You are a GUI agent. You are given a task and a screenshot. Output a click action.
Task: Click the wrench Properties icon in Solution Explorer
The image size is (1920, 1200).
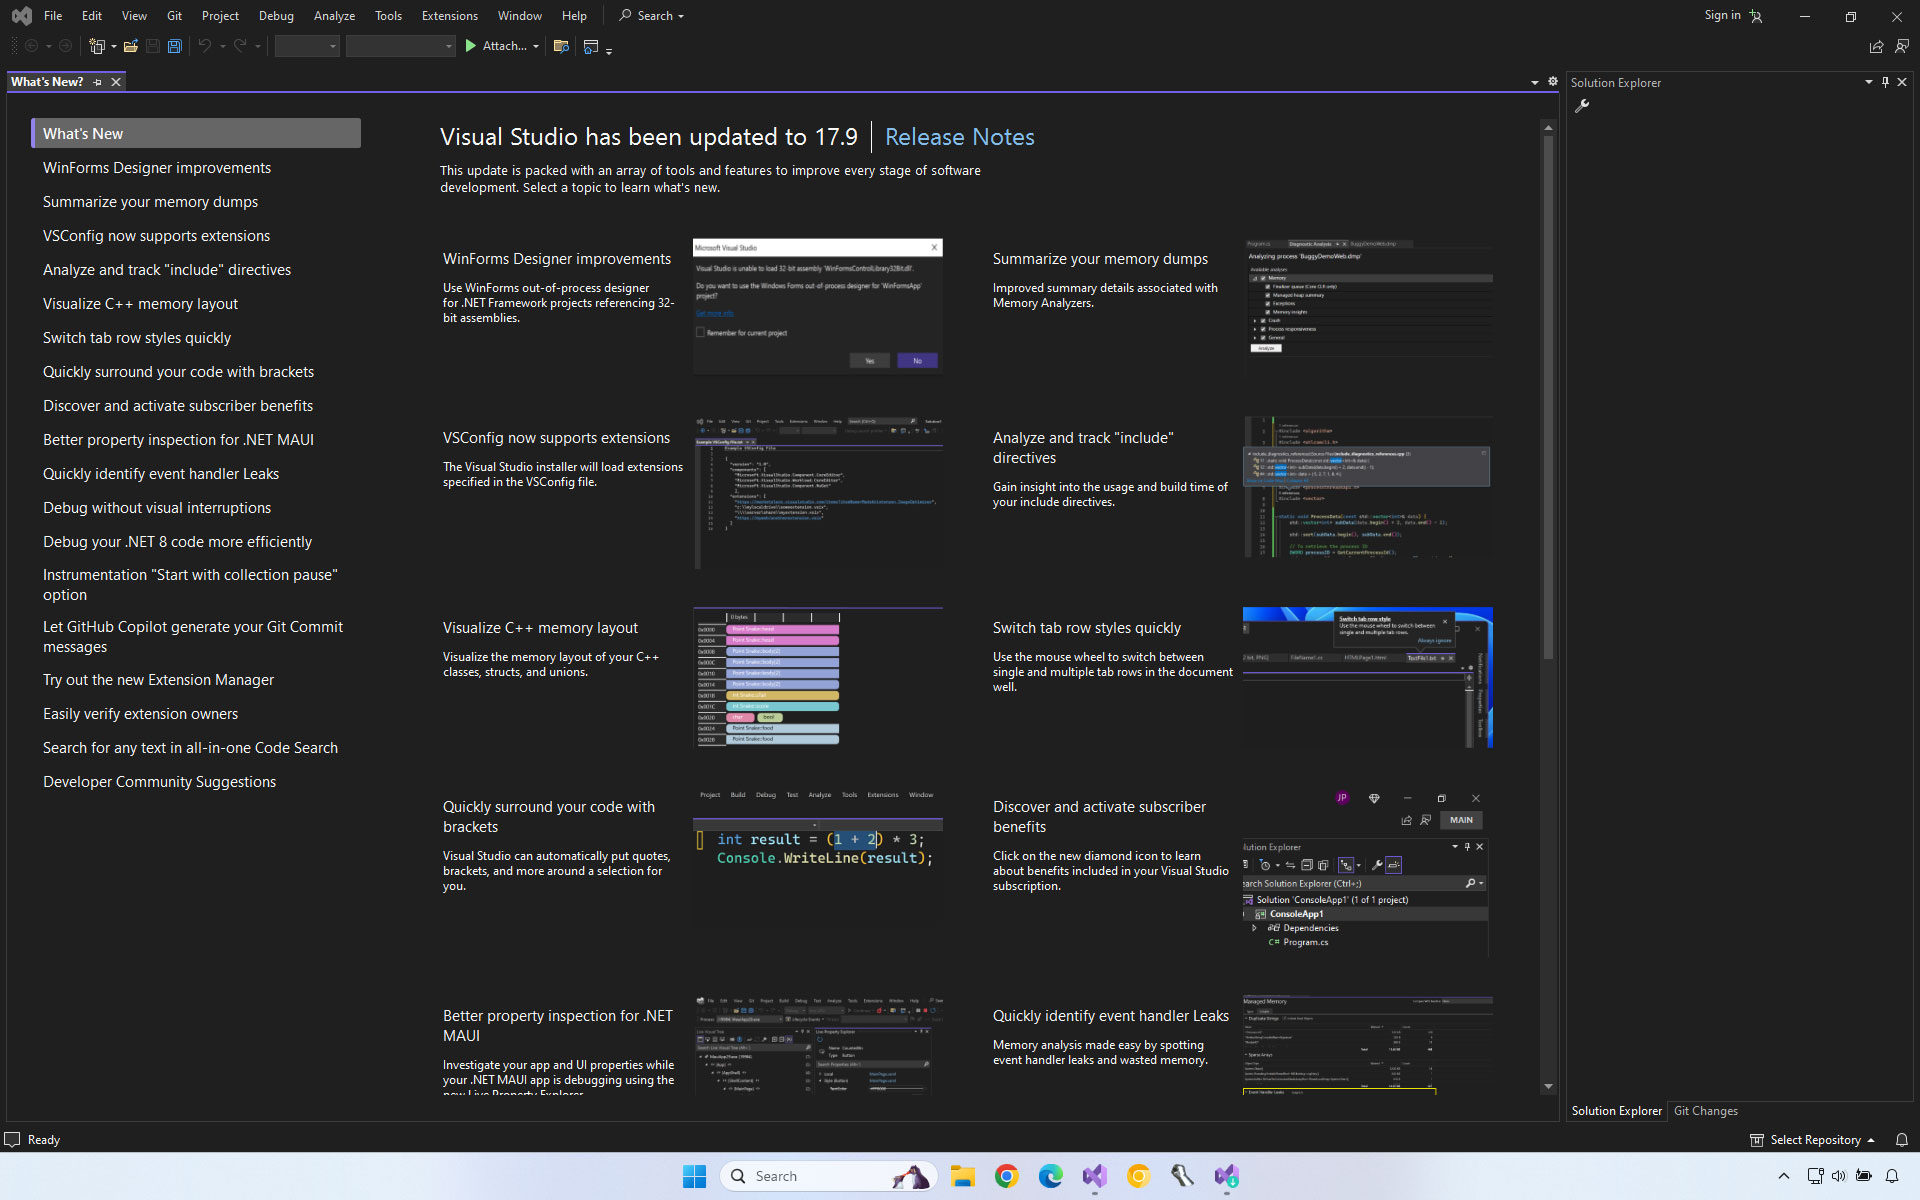pos(1582,106)
